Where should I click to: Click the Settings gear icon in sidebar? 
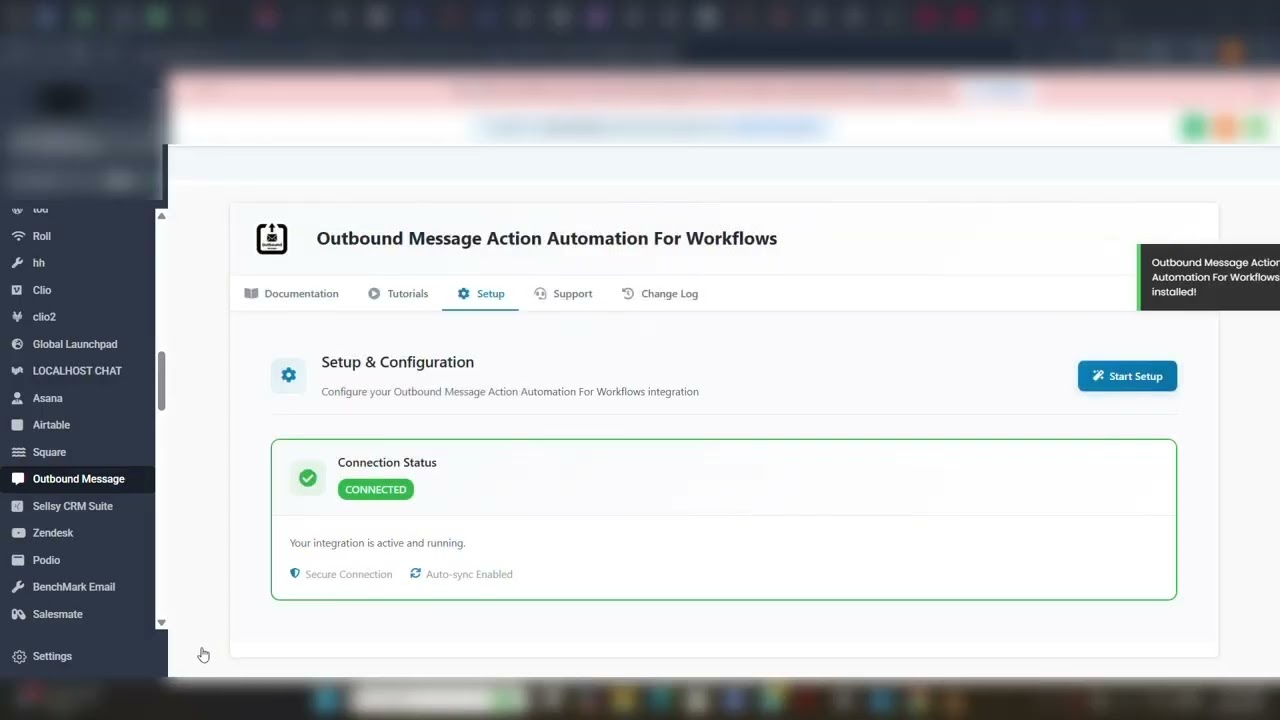point(18,657)
